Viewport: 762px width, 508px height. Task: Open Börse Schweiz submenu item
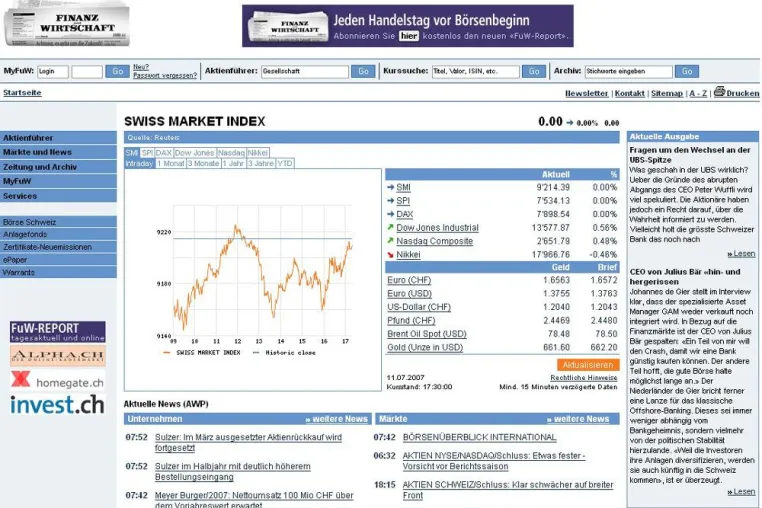(x=58, y=222)
